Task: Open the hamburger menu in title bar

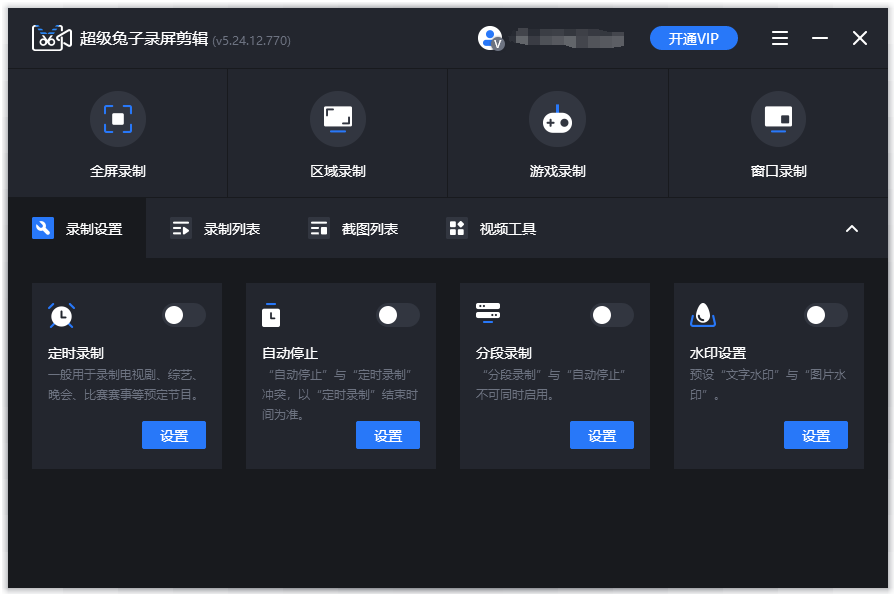Action: 780,39
